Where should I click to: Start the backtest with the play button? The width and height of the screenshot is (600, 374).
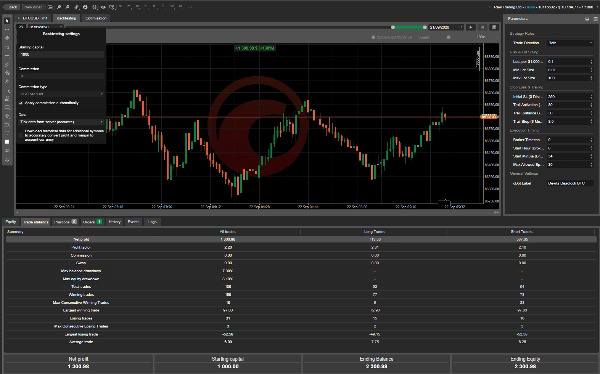pos(471,27)
